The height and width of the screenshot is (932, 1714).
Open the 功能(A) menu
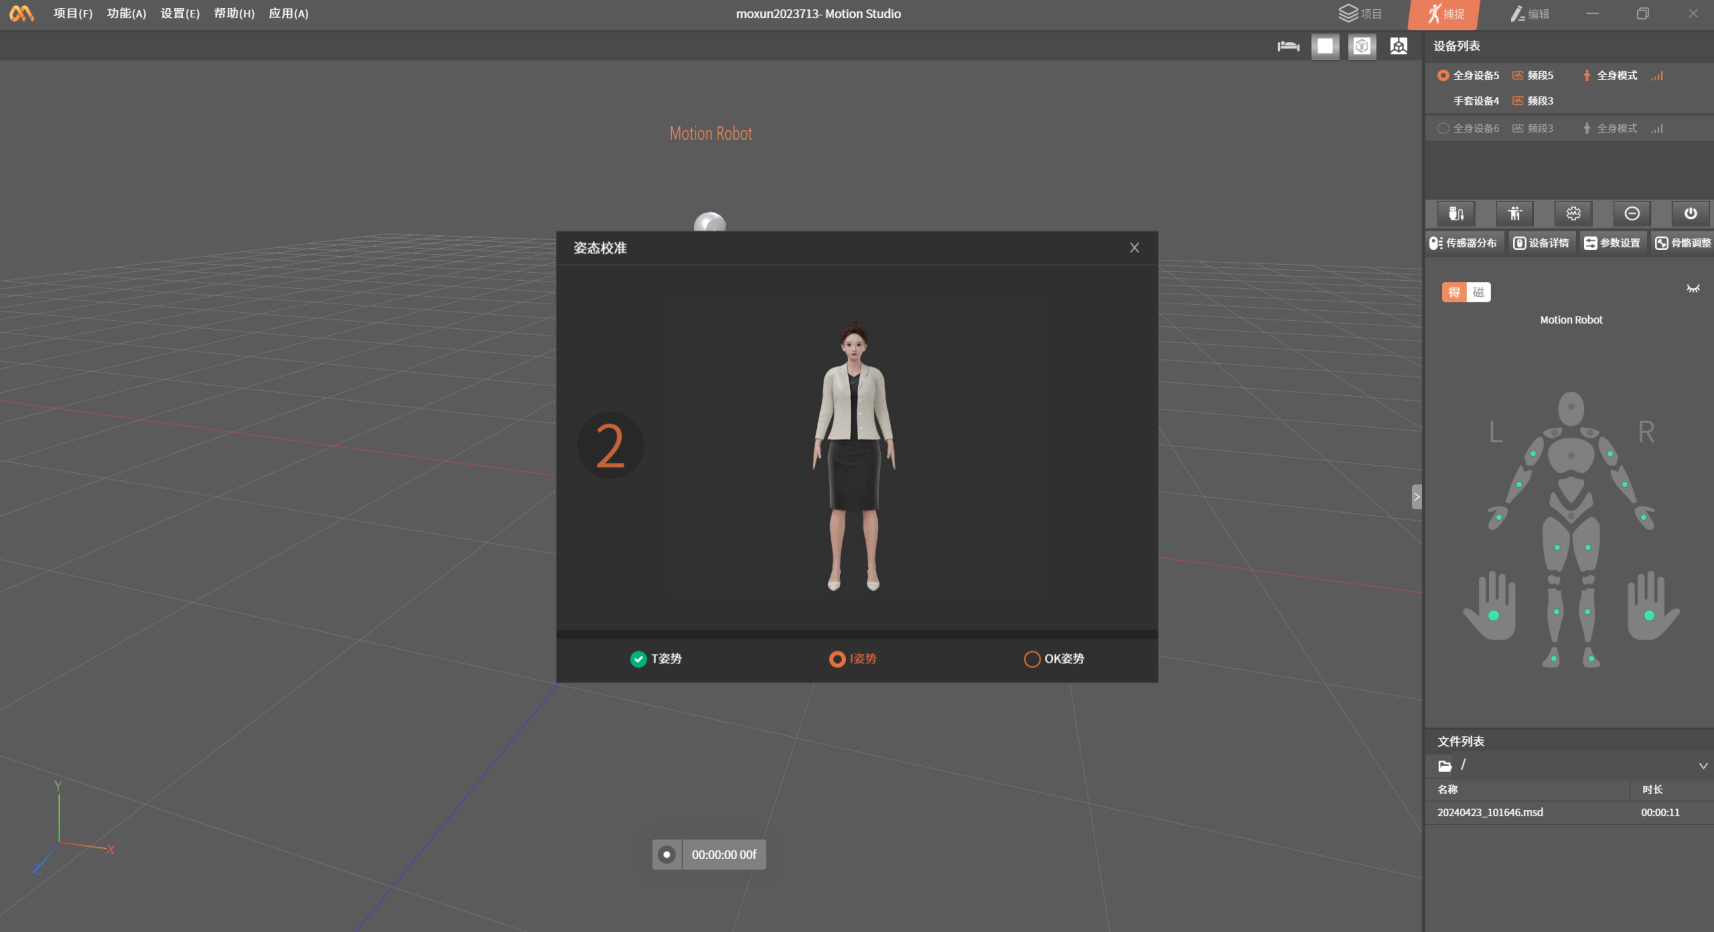pos(126,14)
